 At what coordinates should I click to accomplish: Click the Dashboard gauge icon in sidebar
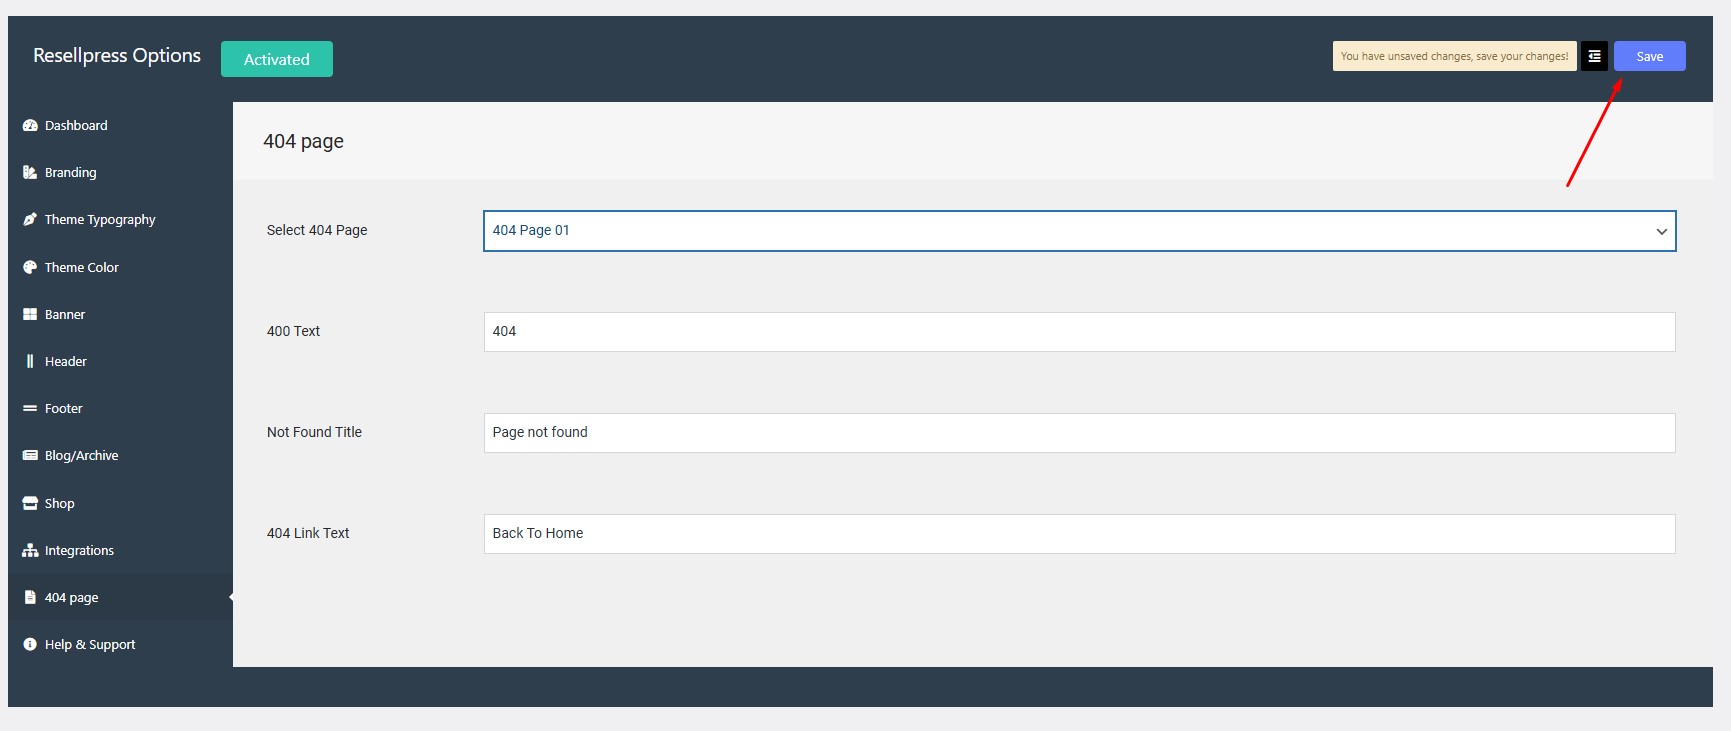(30, 126)
